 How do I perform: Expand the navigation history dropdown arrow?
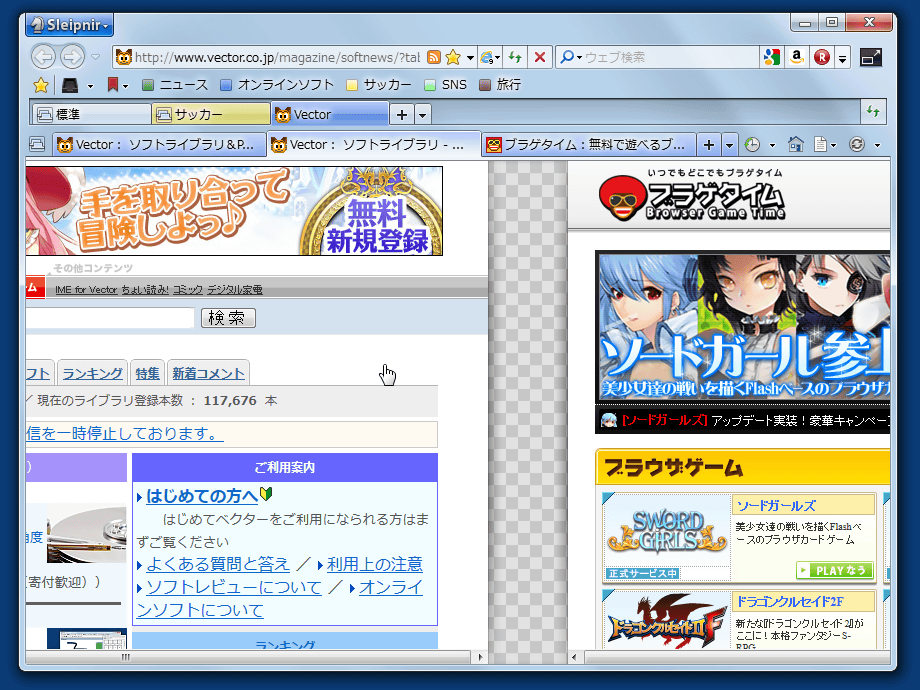[x=95, y=57]
